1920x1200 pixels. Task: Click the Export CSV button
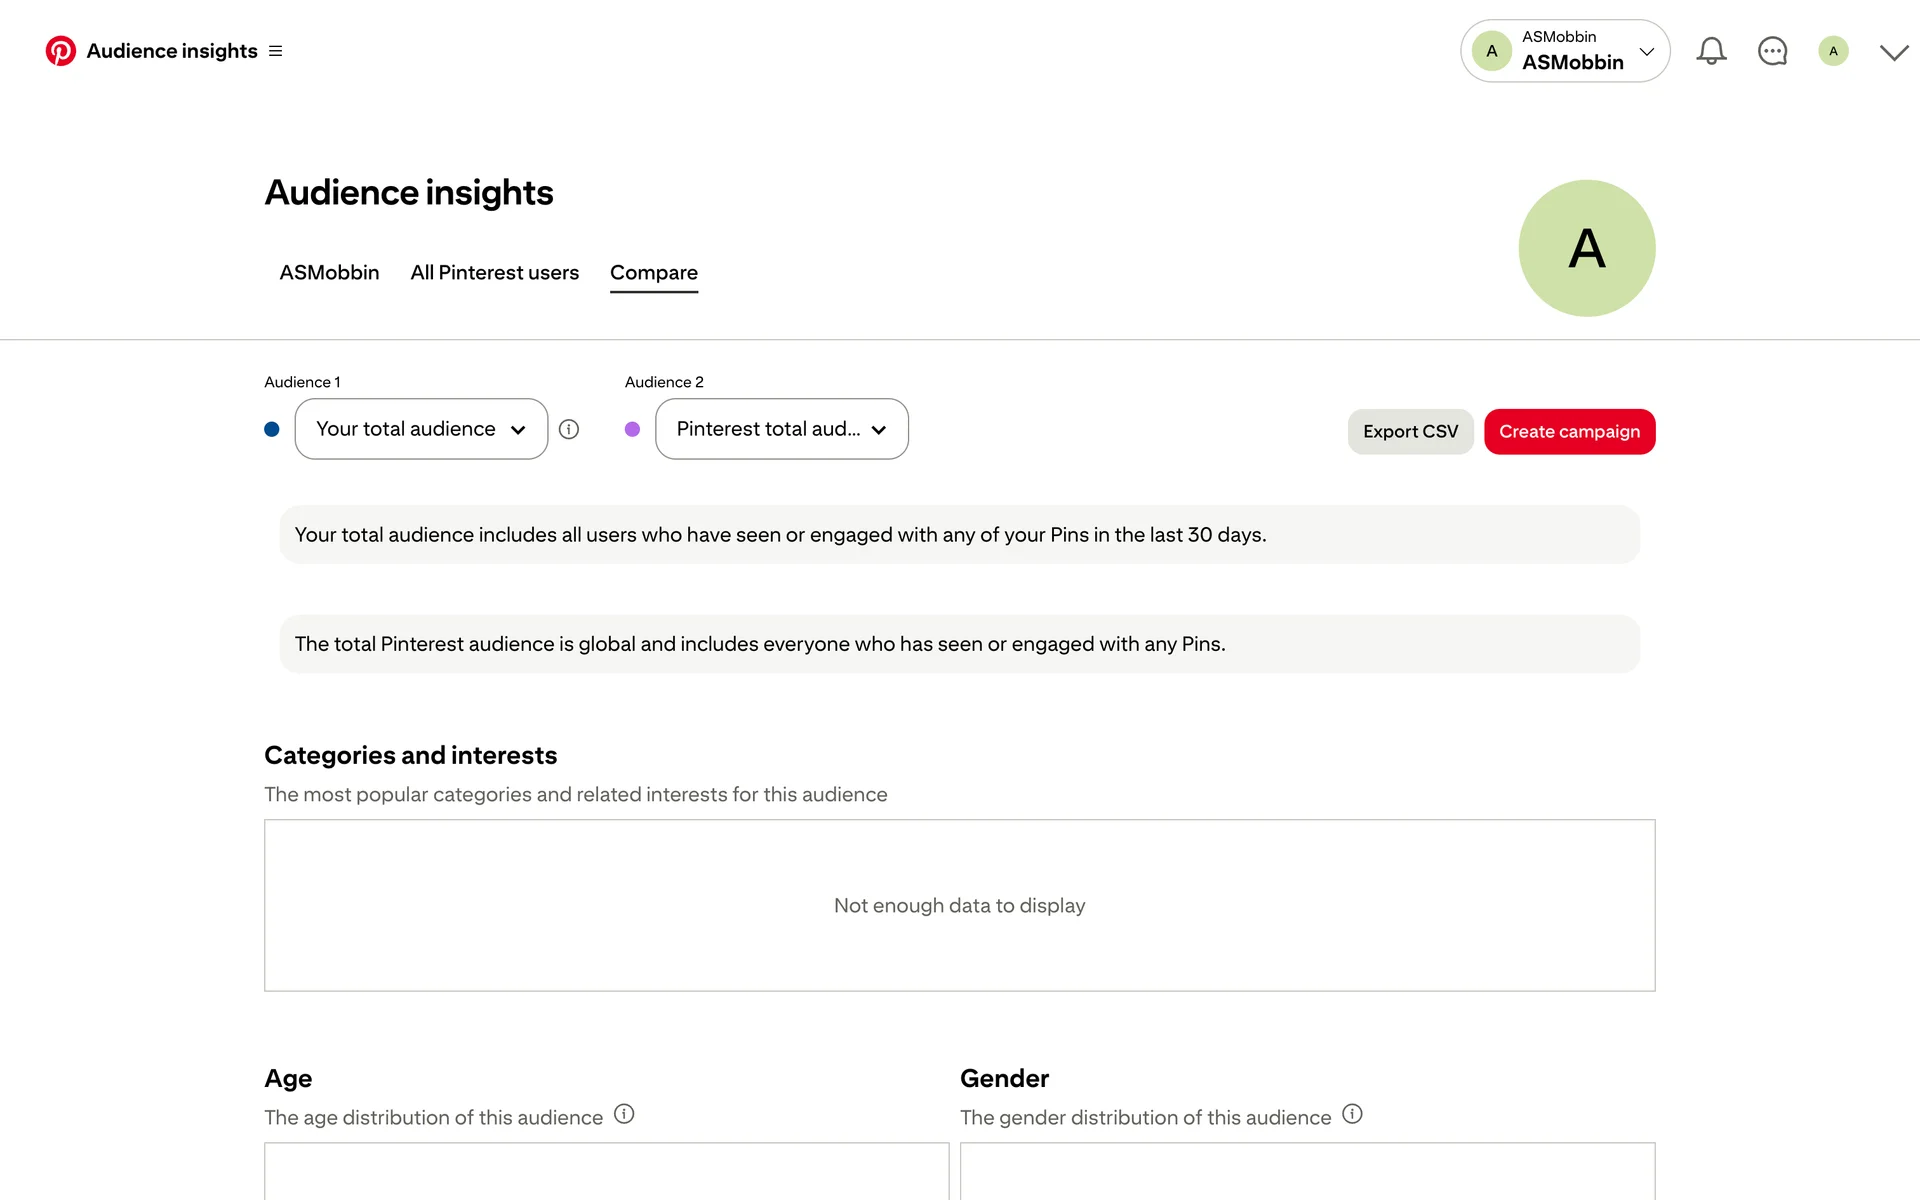coord(1410,432)
